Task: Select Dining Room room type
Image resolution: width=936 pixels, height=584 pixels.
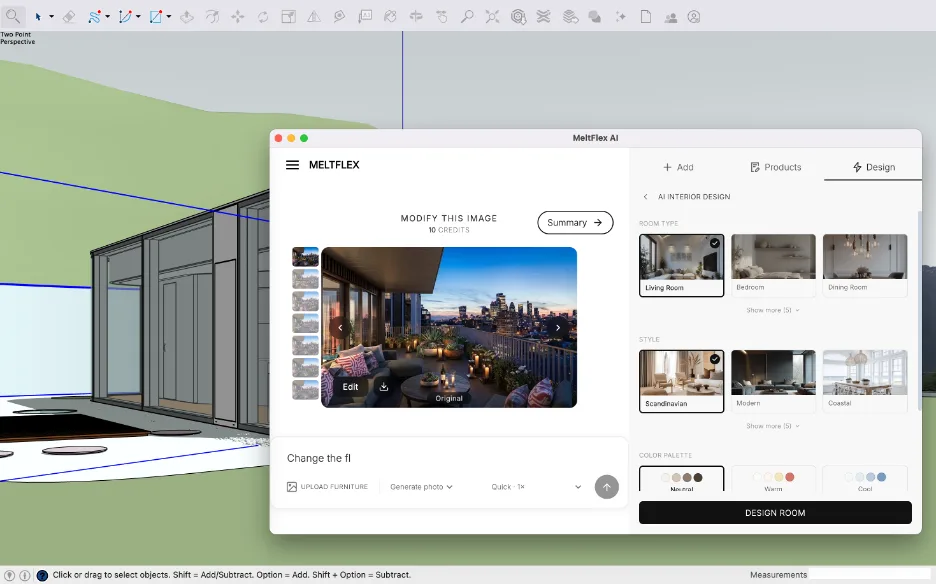Action: coord(865,265)
